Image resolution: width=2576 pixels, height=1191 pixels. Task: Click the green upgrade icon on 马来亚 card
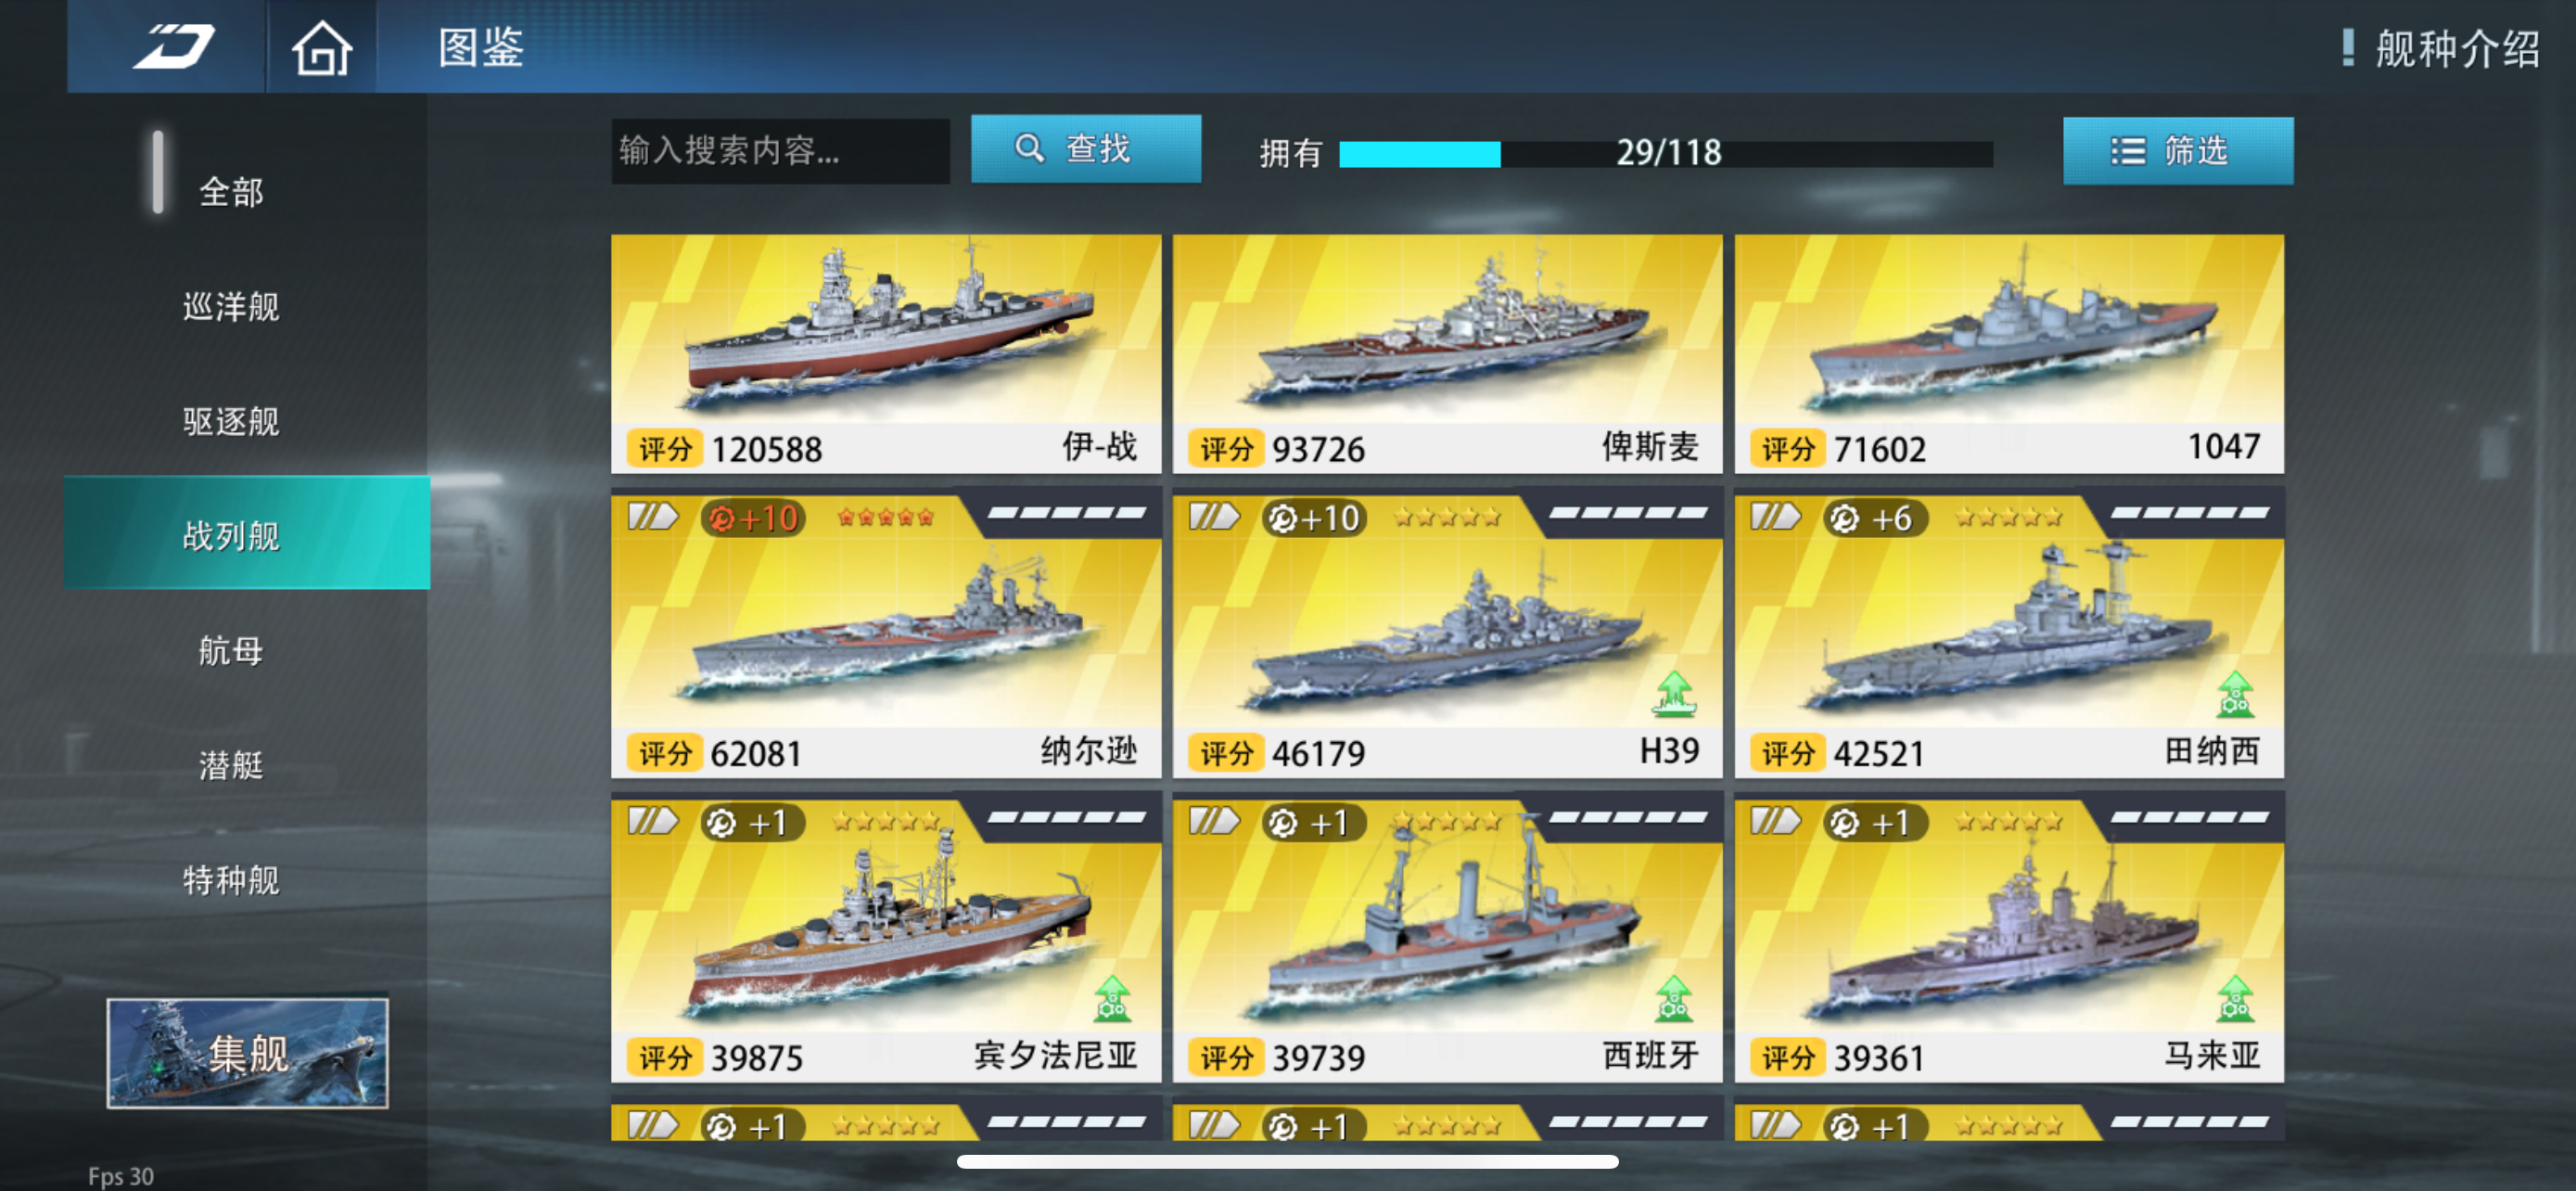[2234, 998]
